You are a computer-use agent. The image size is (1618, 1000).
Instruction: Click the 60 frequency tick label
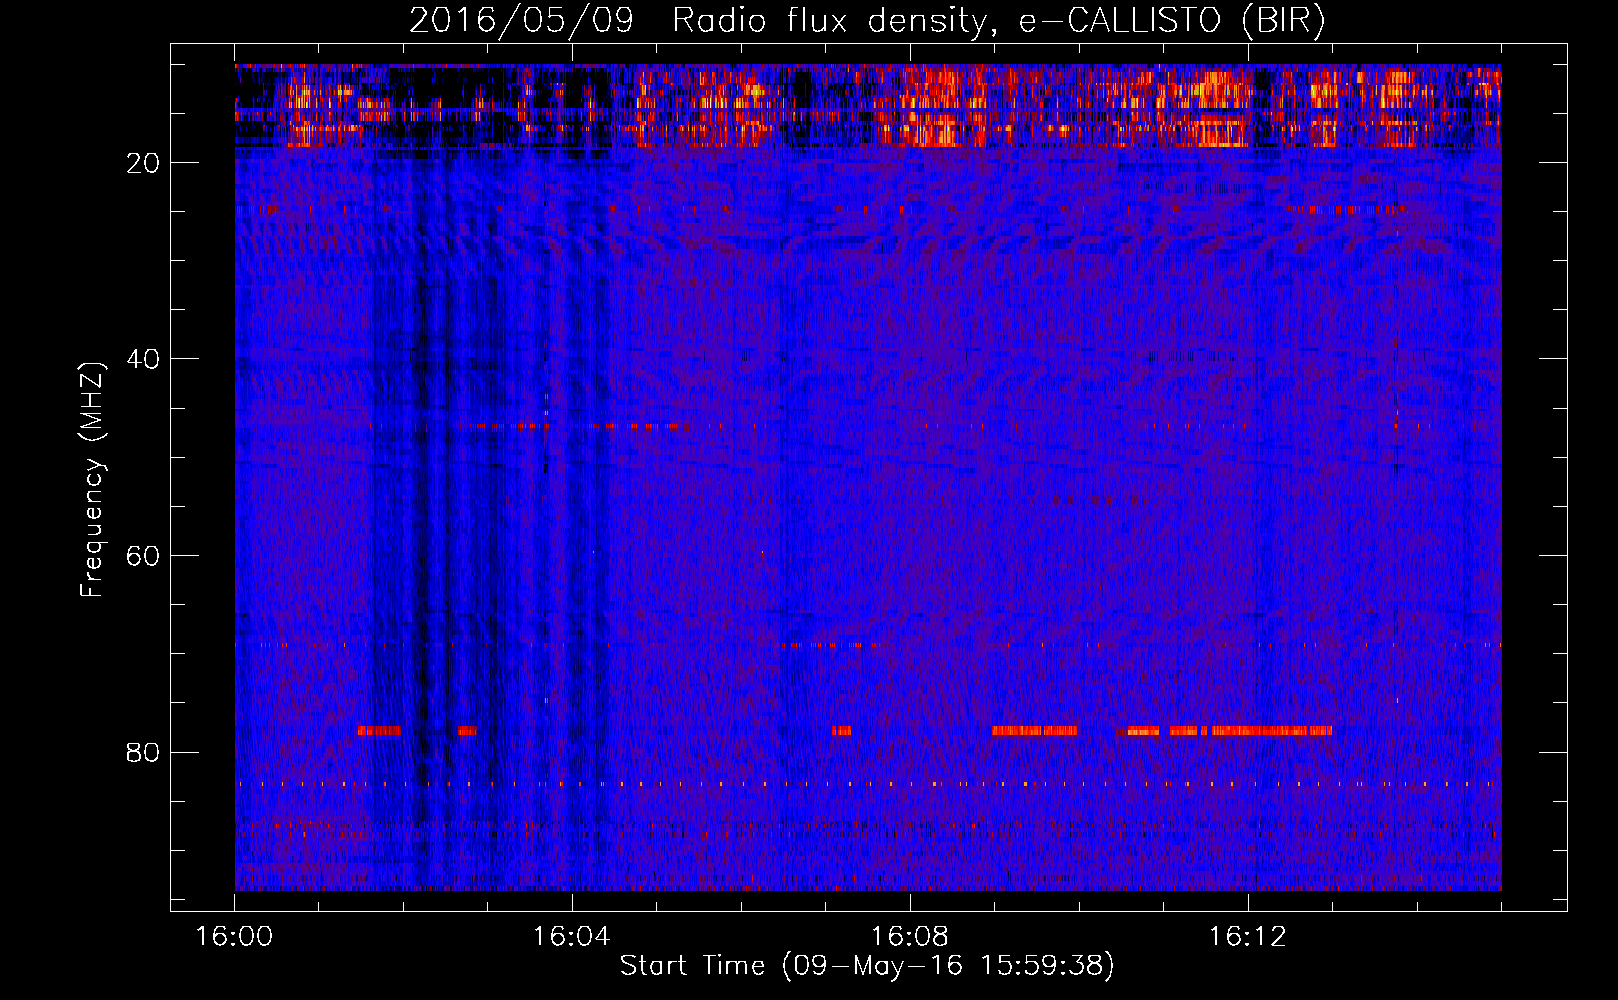(144, 556)
